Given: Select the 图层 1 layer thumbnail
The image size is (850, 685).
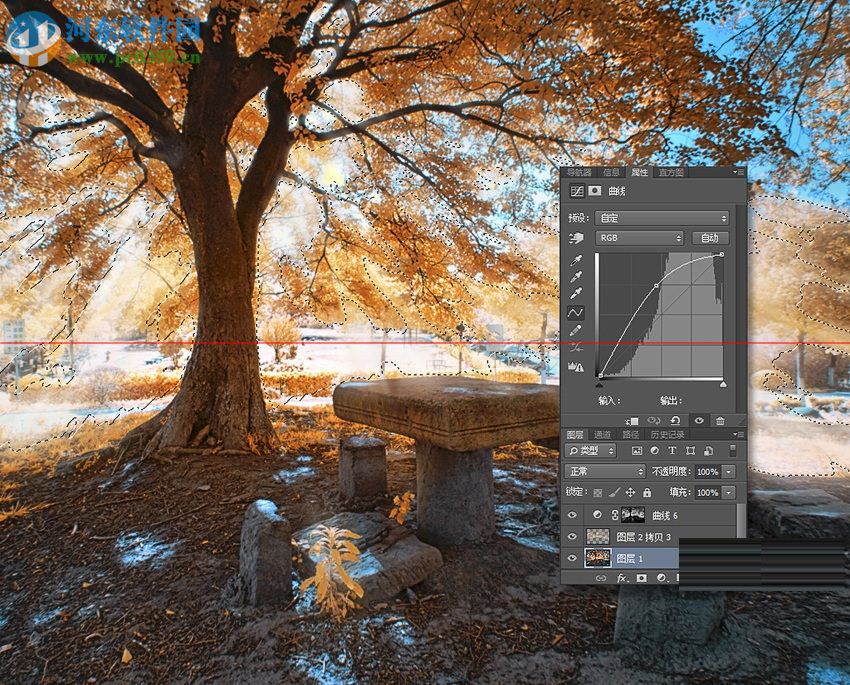Looking at the screenshot, I should pos(597,558).
